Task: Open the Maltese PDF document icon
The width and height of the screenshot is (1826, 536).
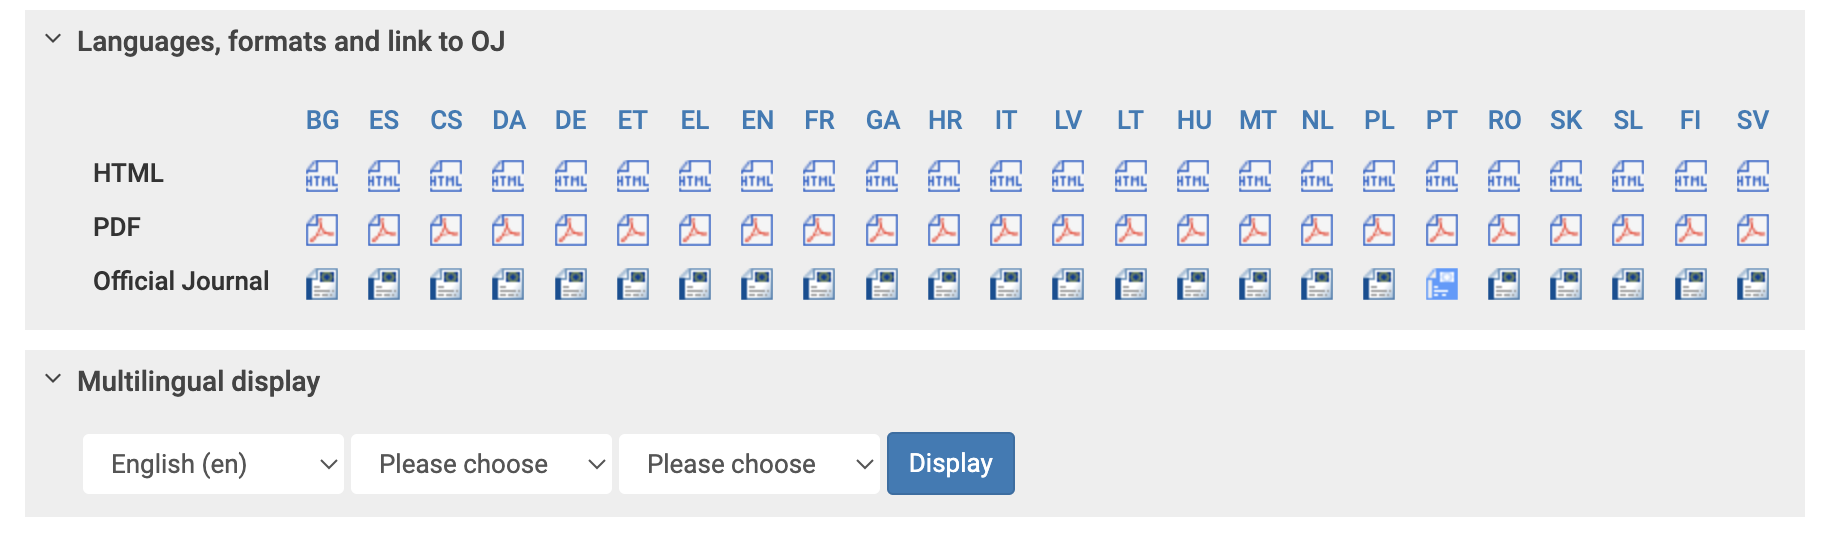Action: point(1255,230)
